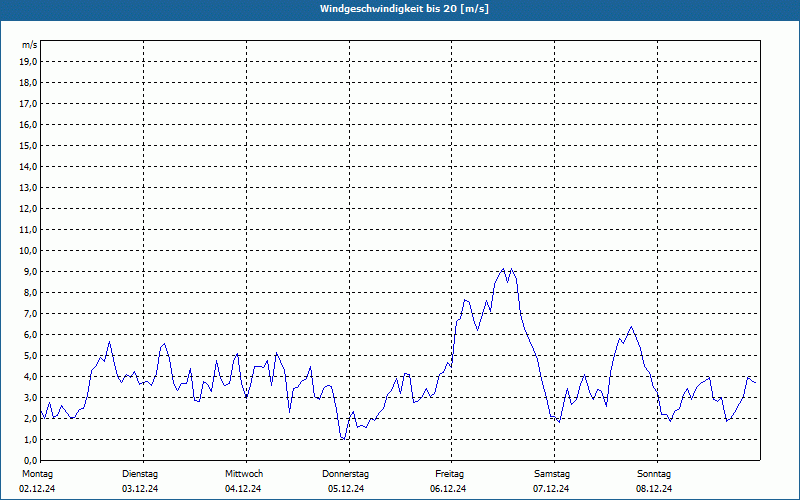Click the 0,0 y-axis label
Viewport: 800px width, 500px height.
tap(30, 460)
